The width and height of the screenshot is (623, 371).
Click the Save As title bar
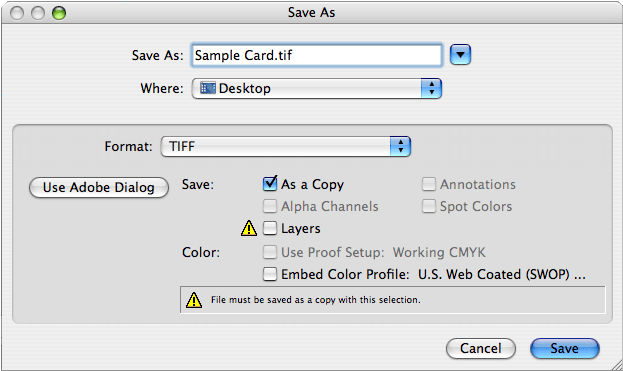point(312,12)
